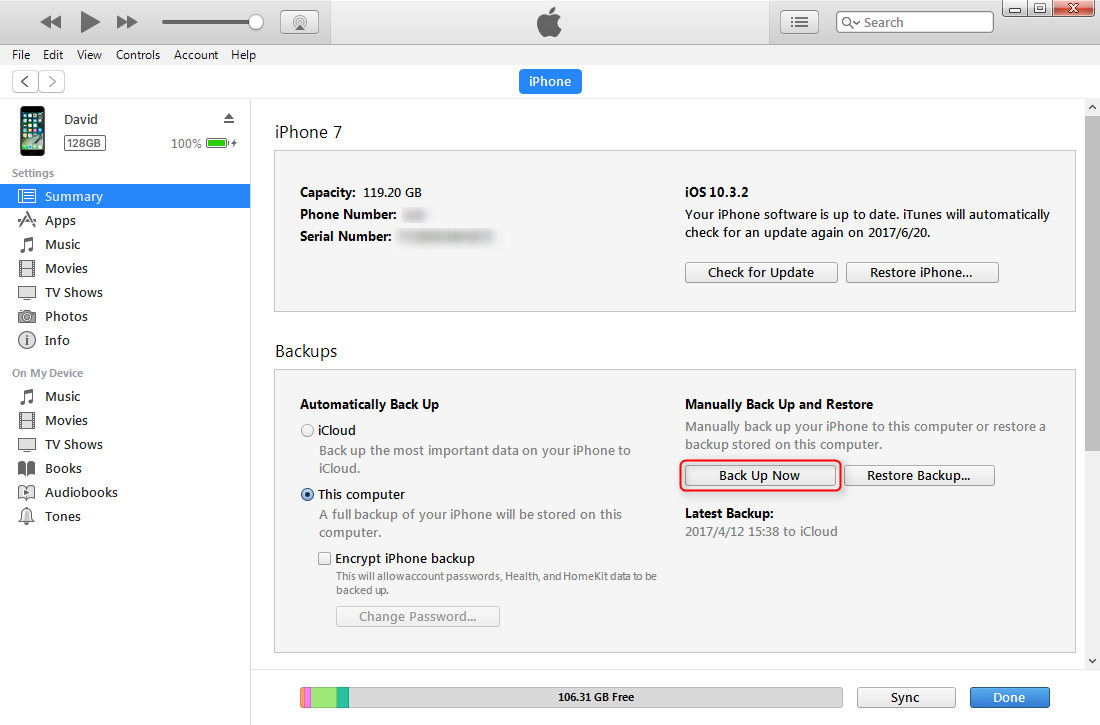The width and height of the screenshot is (1100, 725).
Task: Go back with the left arrow button
Action: (x=25, y=81)
